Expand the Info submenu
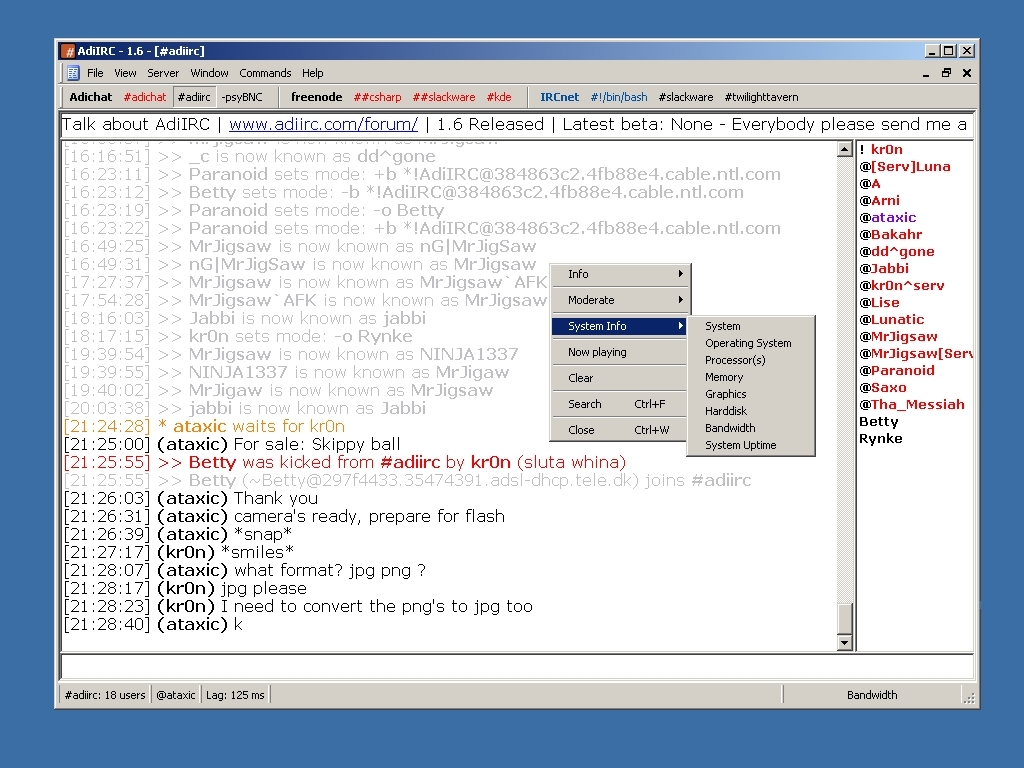This screenshot has width=1024, height=768. click(x=621, y=274)
